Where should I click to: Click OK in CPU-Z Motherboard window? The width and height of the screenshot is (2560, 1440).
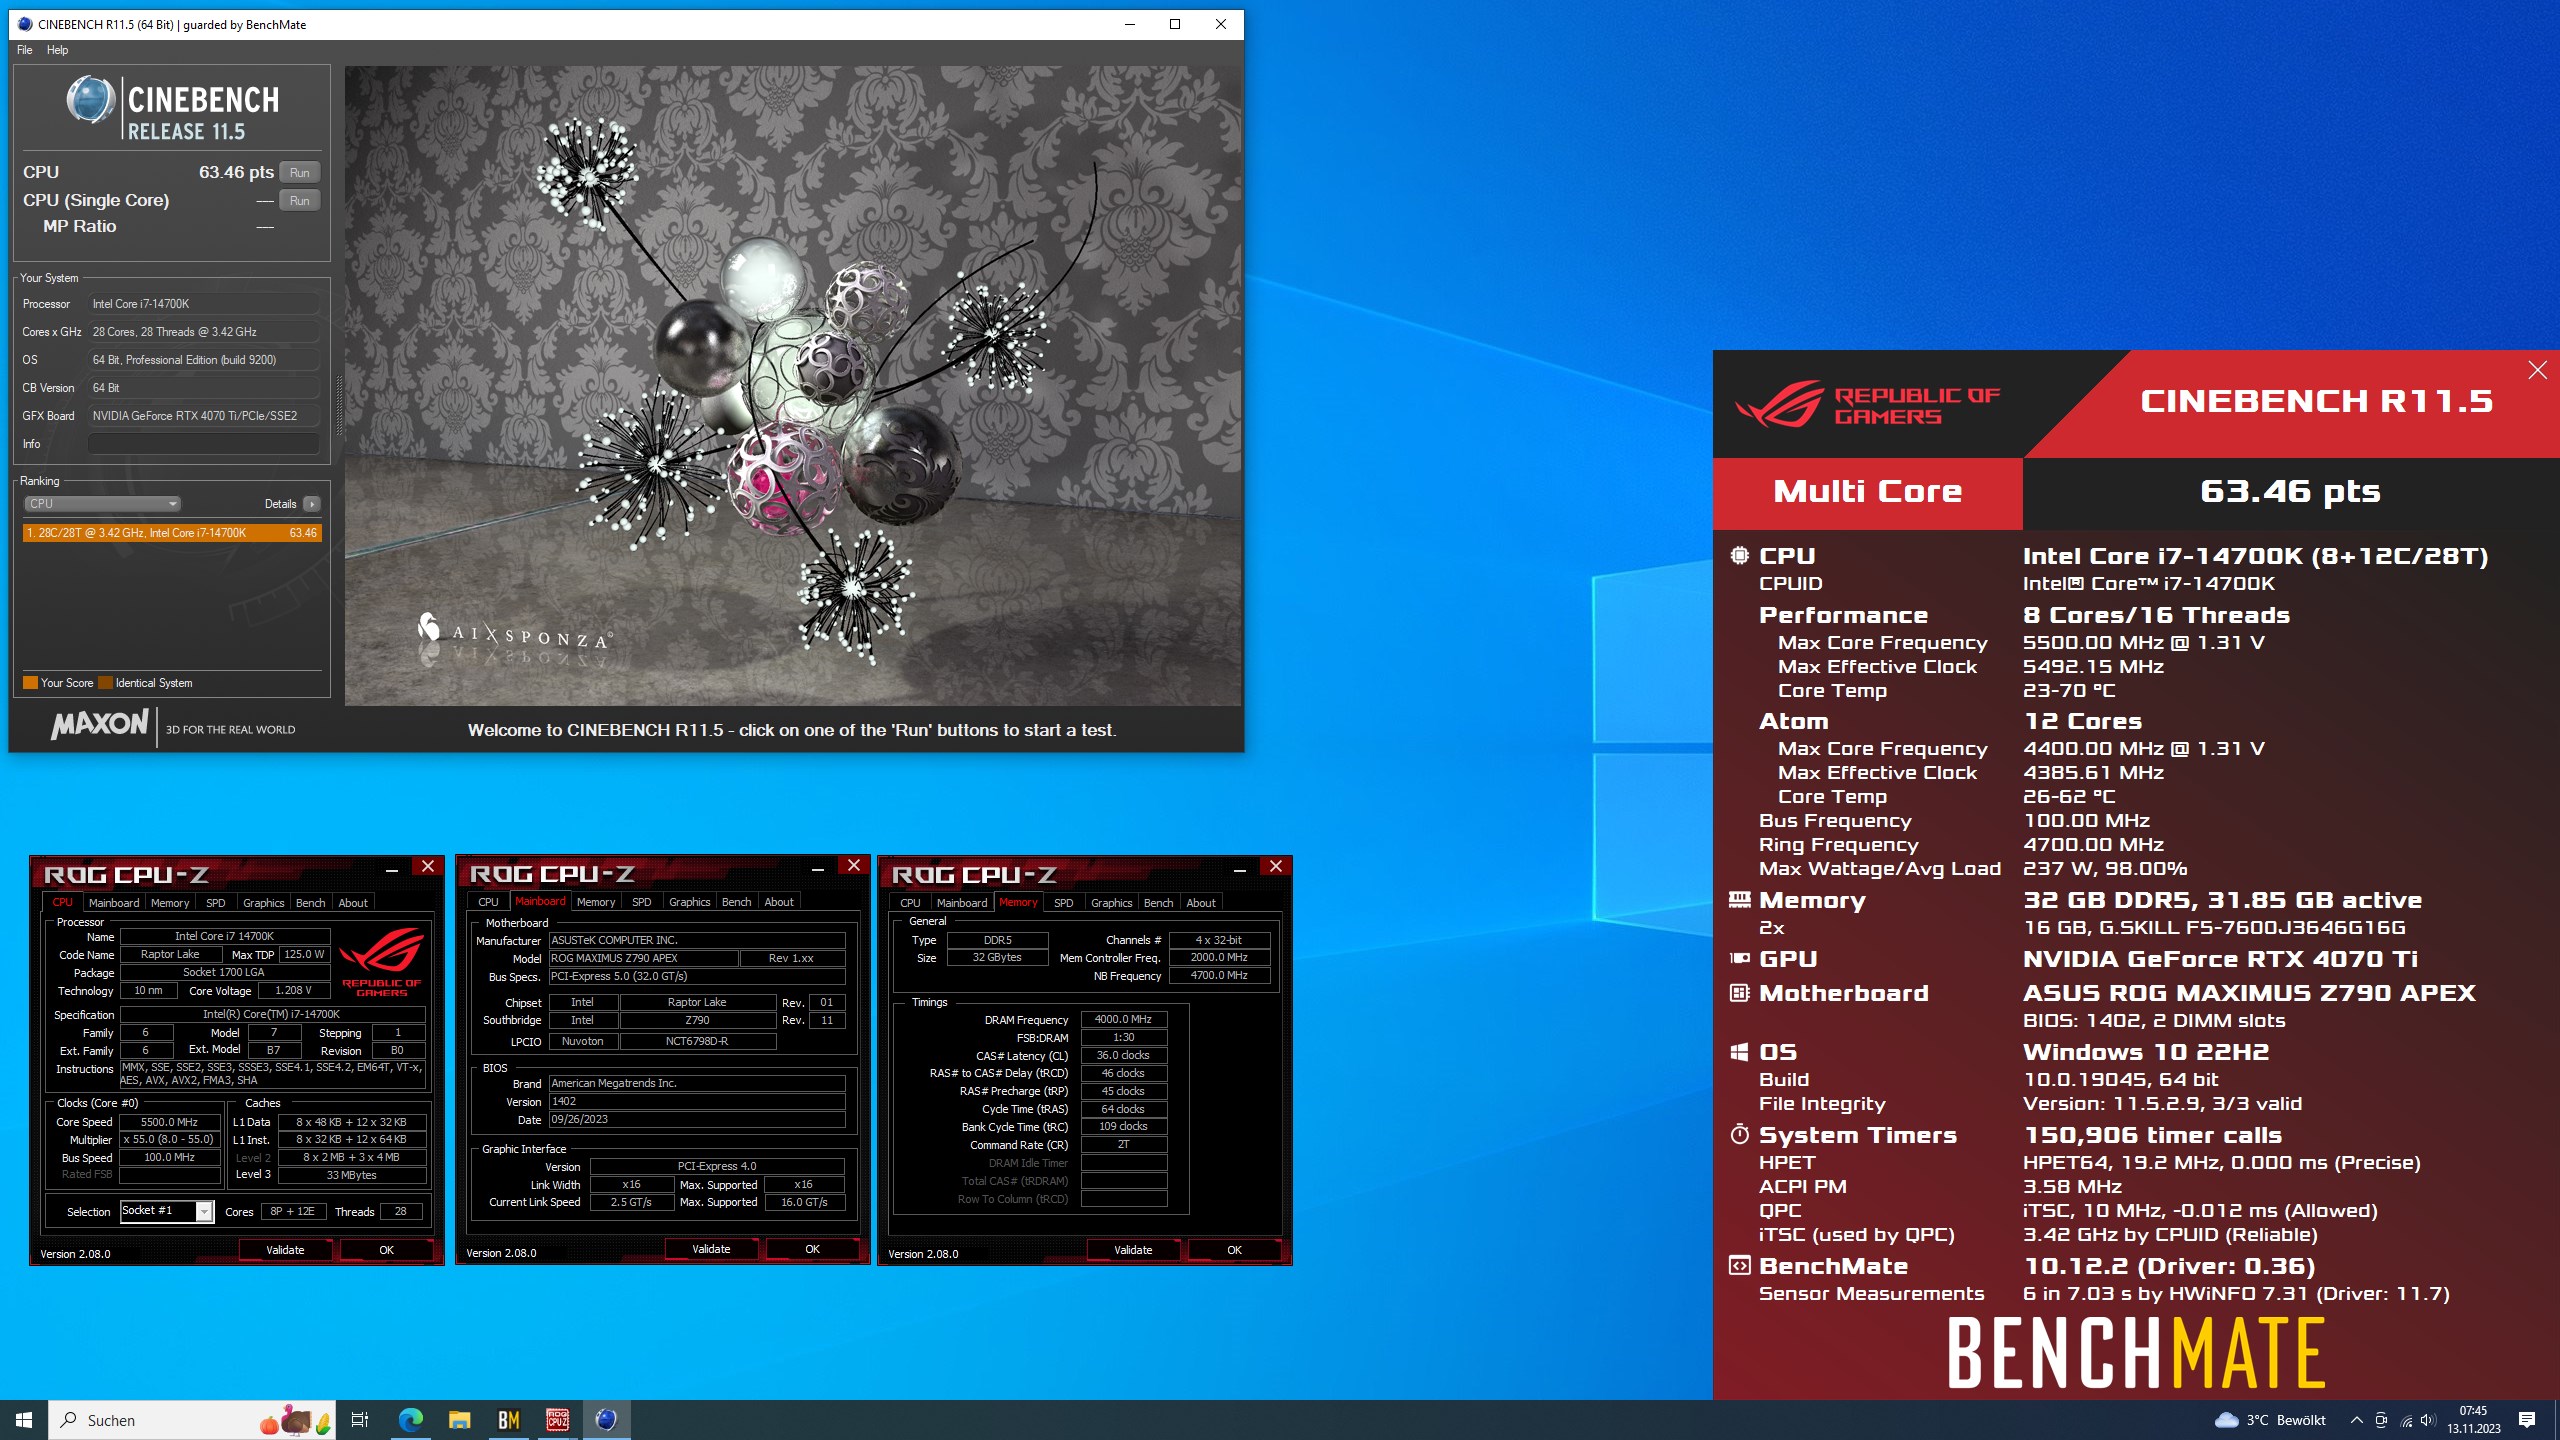(x=813, y=1249)
